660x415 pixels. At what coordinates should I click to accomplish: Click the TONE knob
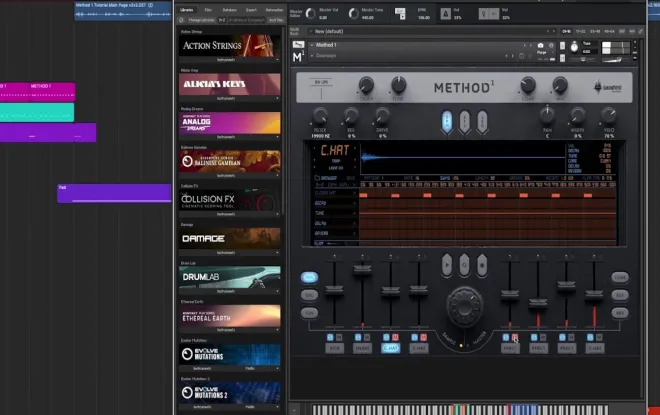point(398,85)
